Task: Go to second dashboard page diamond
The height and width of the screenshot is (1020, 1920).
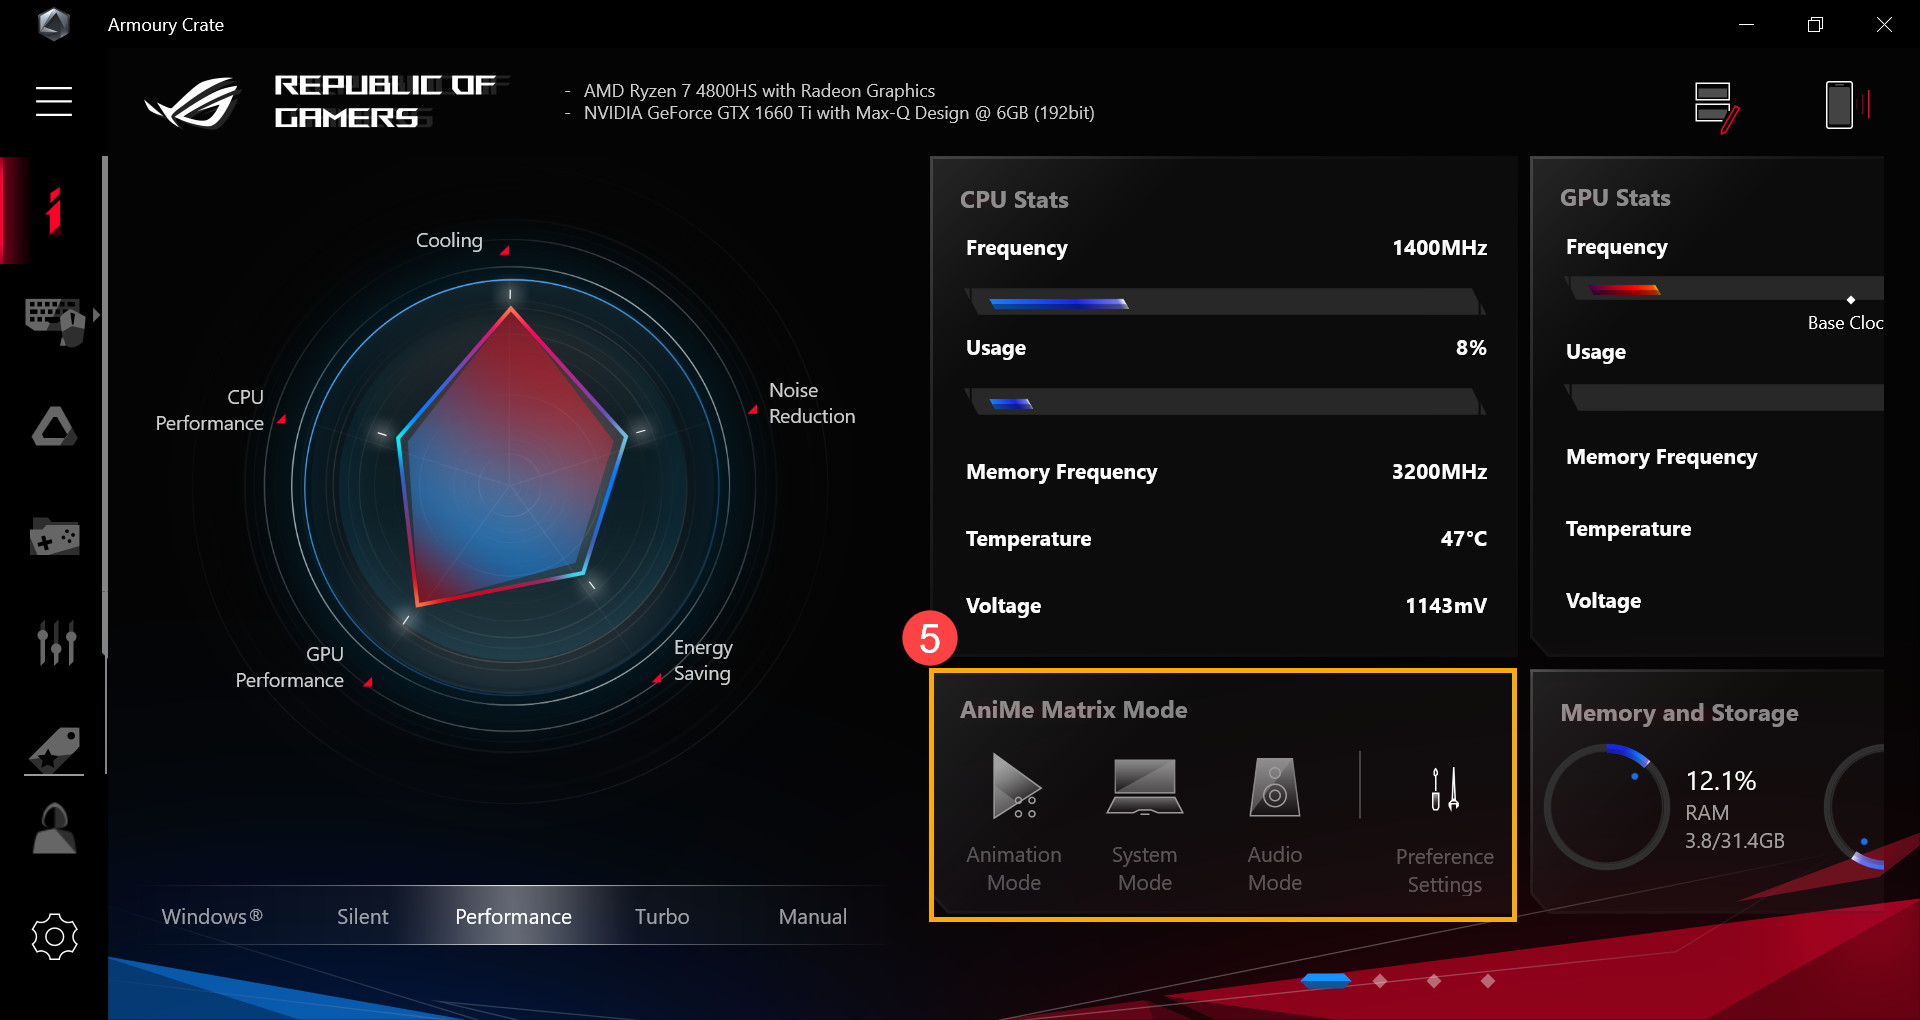Action: point(1380,981)
